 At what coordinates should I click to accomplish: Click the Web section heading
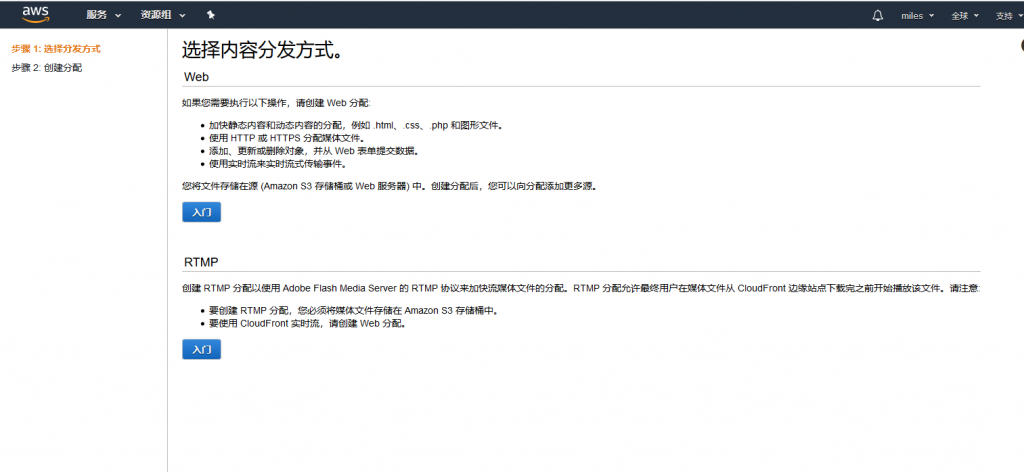pos(197,77)
